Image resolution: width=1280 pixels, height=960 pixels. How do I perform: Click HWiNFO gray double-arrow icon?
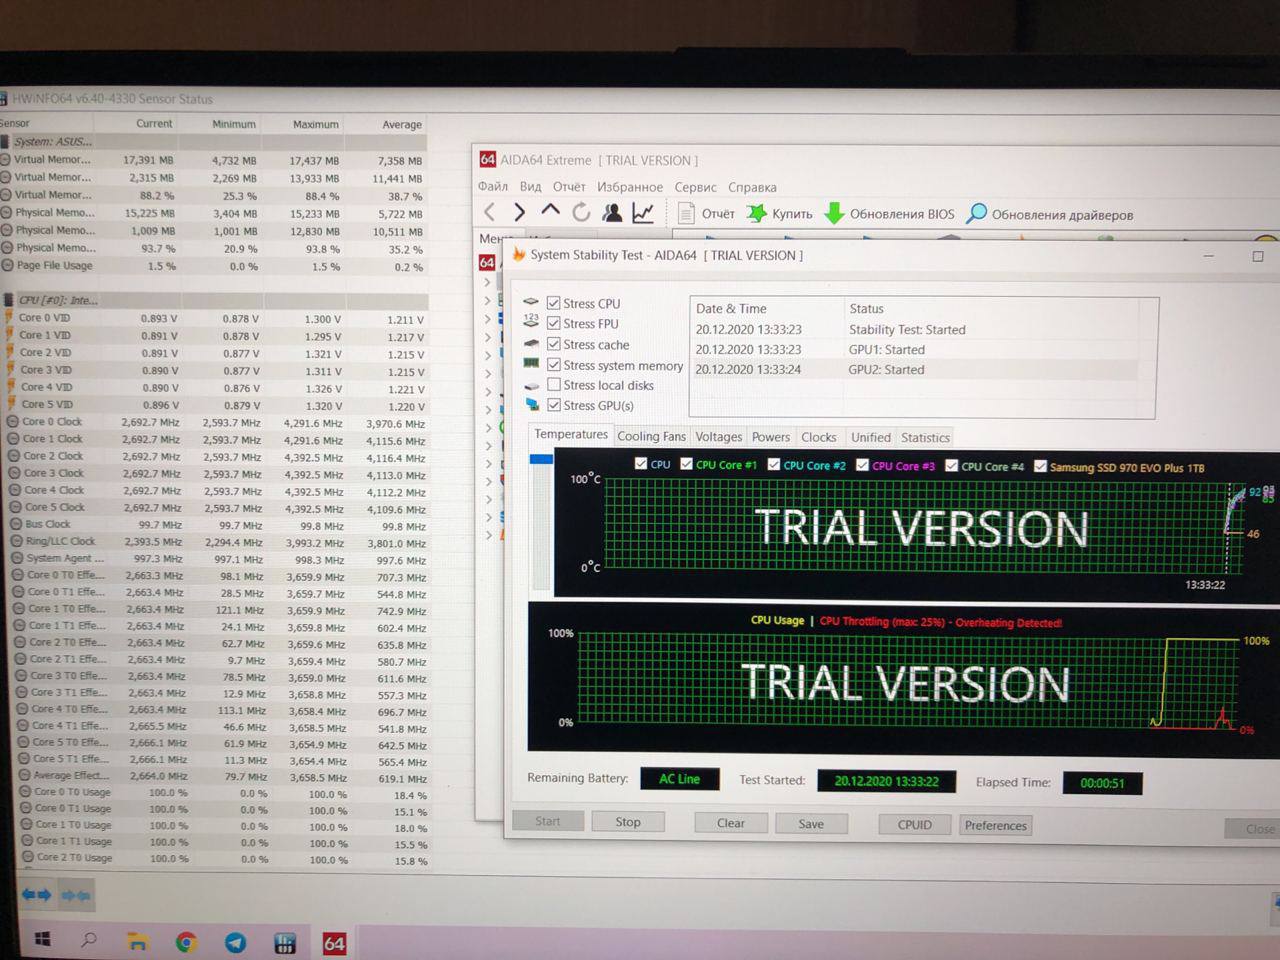point(76,895)
